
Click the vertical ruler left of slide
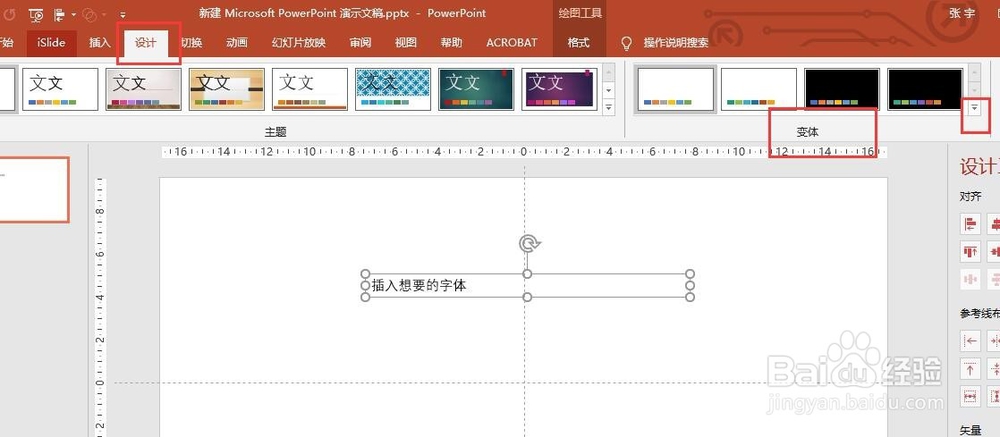100,307
